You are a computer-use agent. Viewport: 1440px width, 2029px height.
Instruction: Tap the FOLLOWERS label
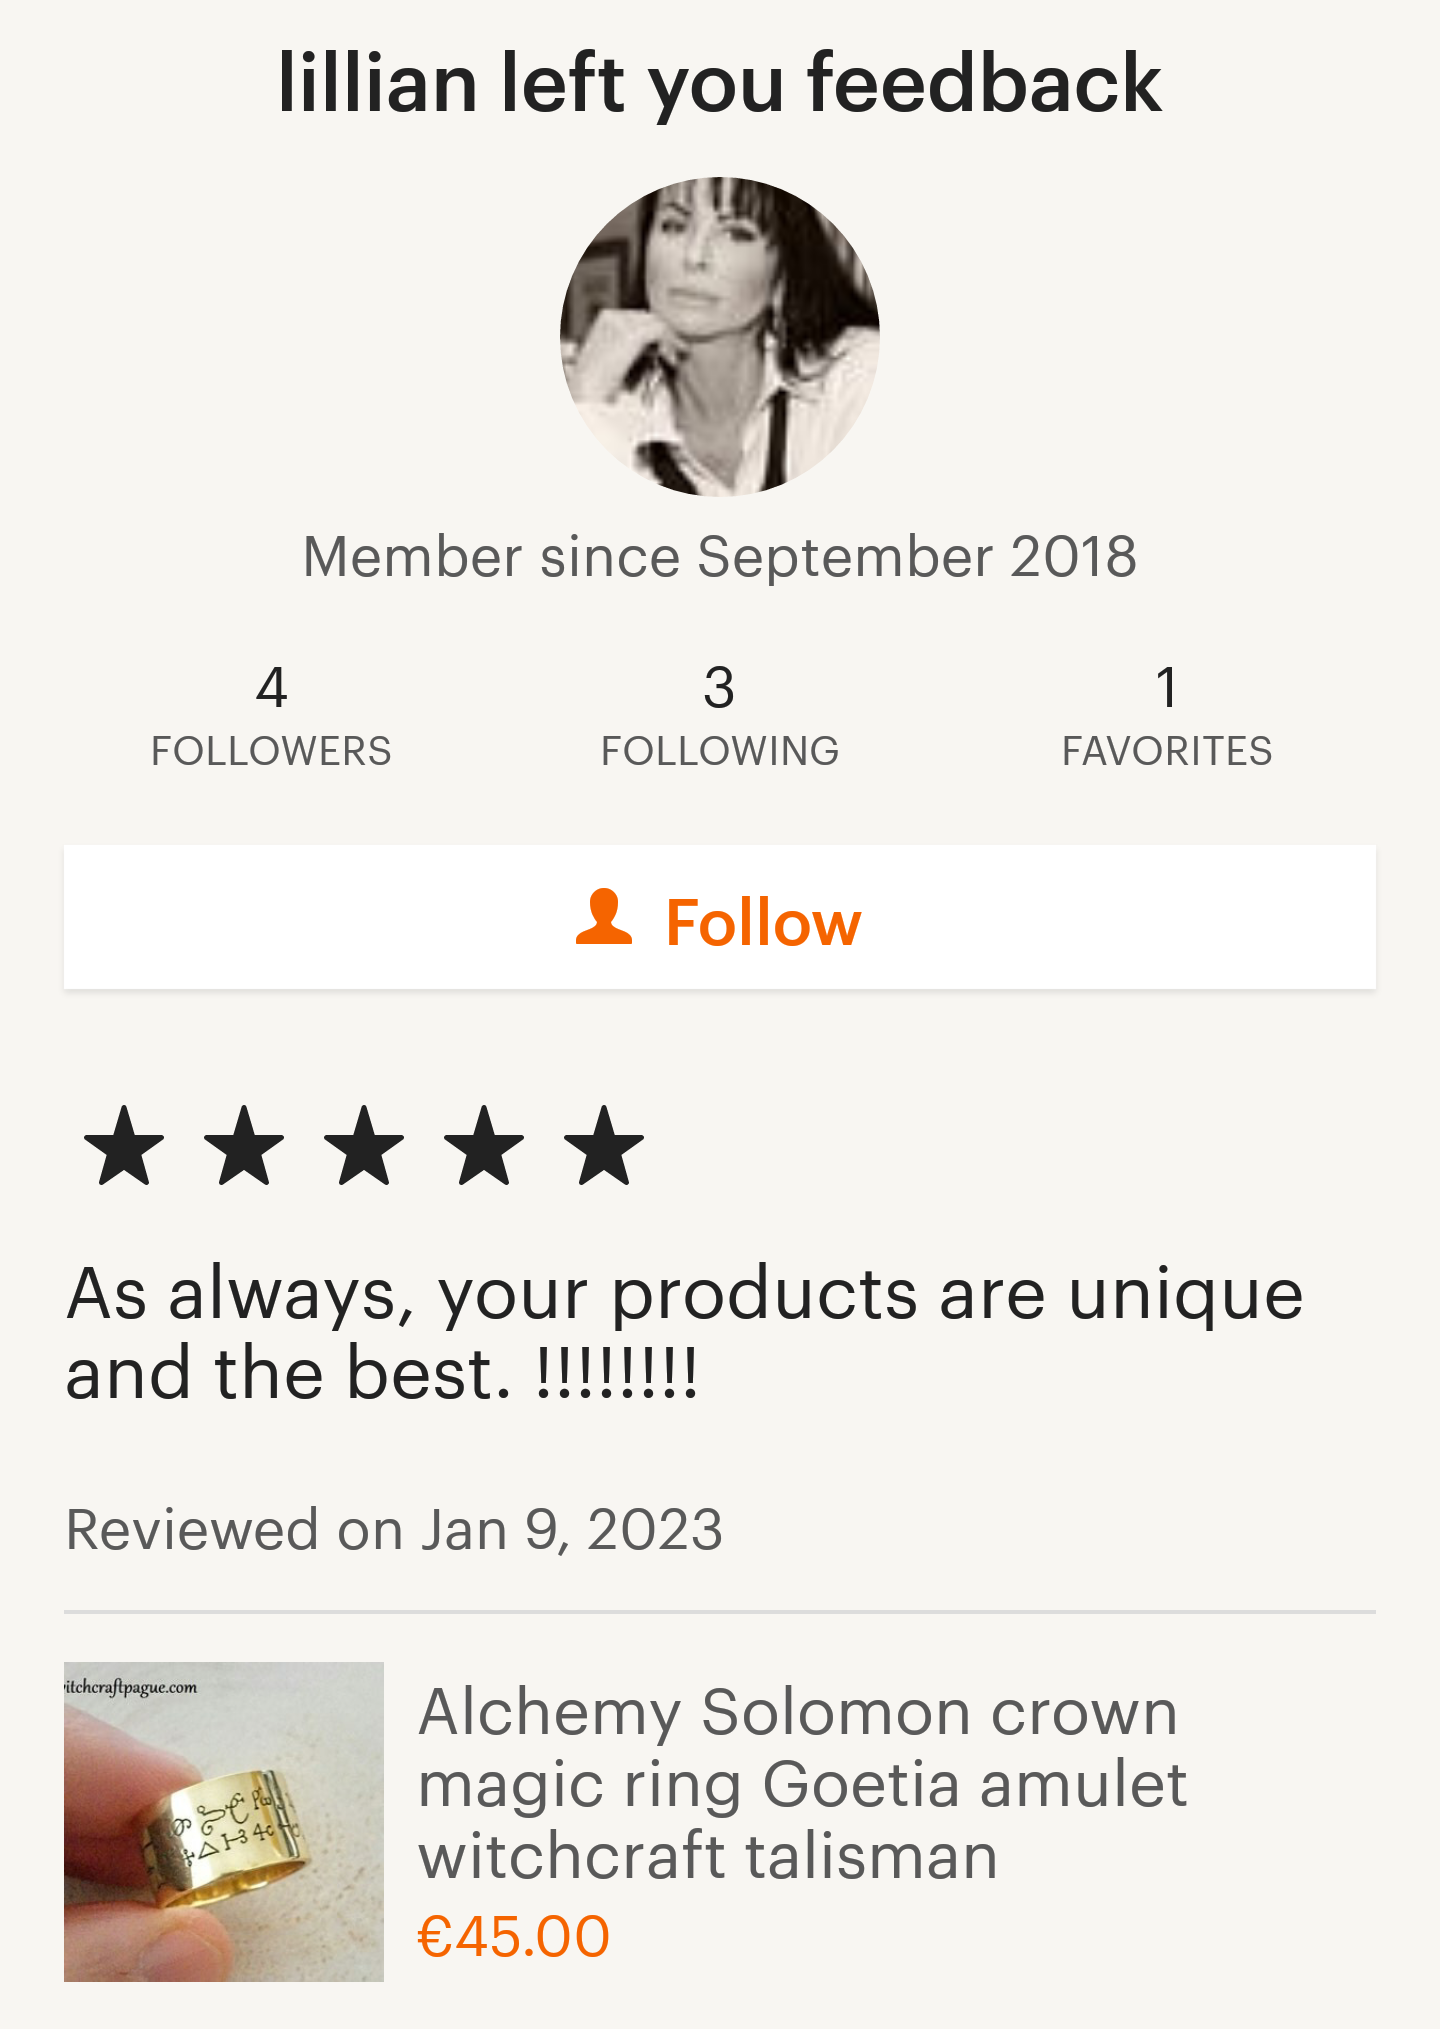271,752
